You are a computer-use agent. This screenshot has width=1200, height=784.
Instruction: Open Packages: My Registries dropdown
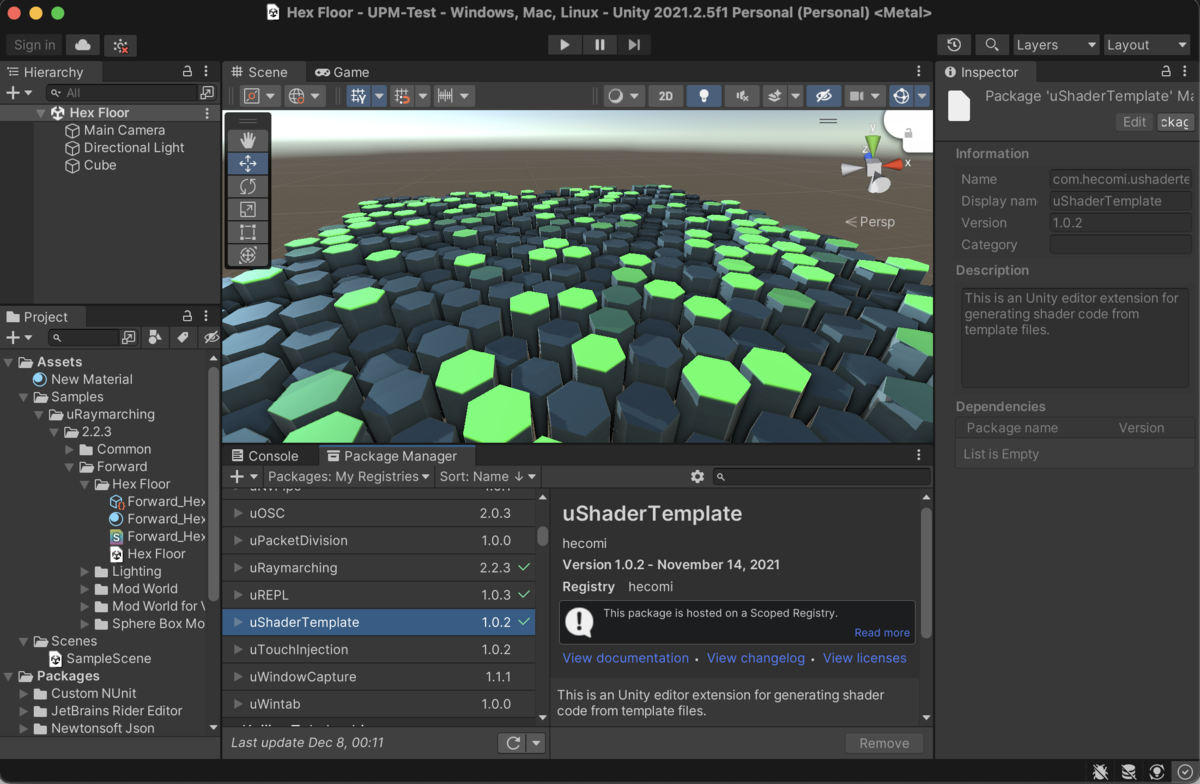(x=349, y=477)
